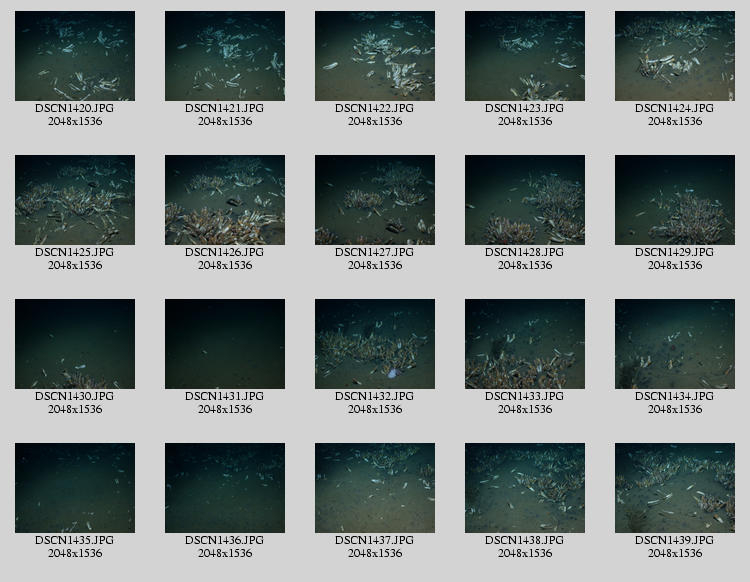Open the DSCN1421.JPG thumbnail image
Screen dimensions: 750x582
click(225, 56)
